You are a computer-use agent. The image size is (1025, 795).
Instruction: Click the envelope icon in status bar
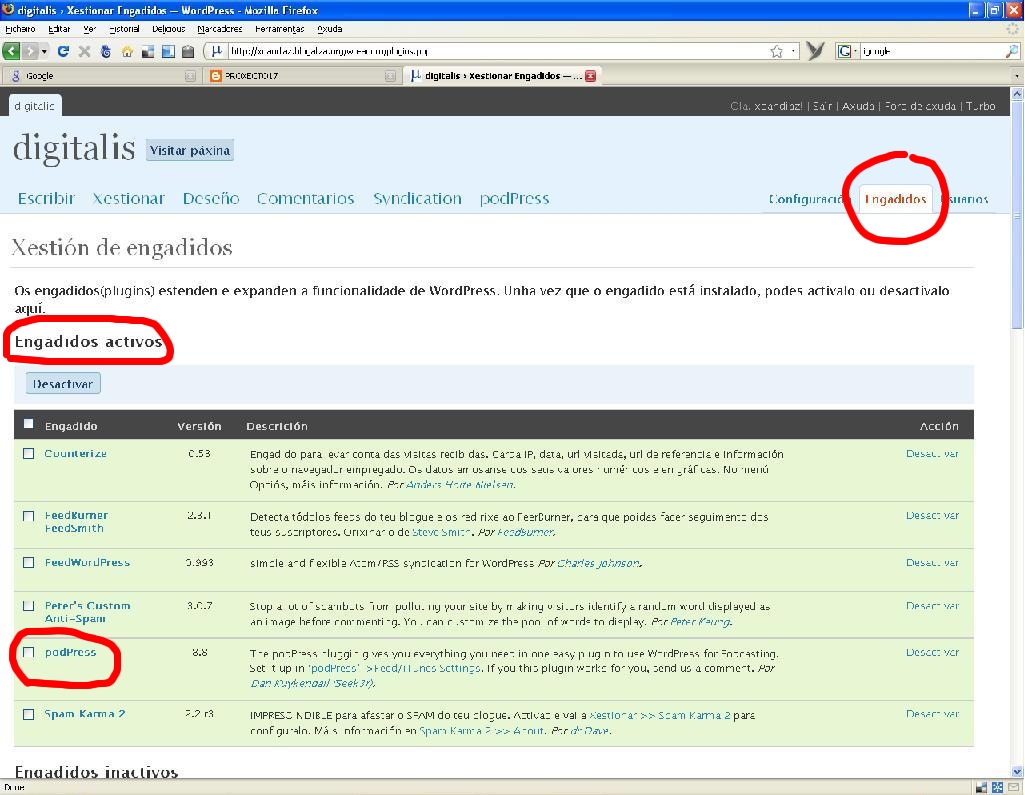[1014, 788]
